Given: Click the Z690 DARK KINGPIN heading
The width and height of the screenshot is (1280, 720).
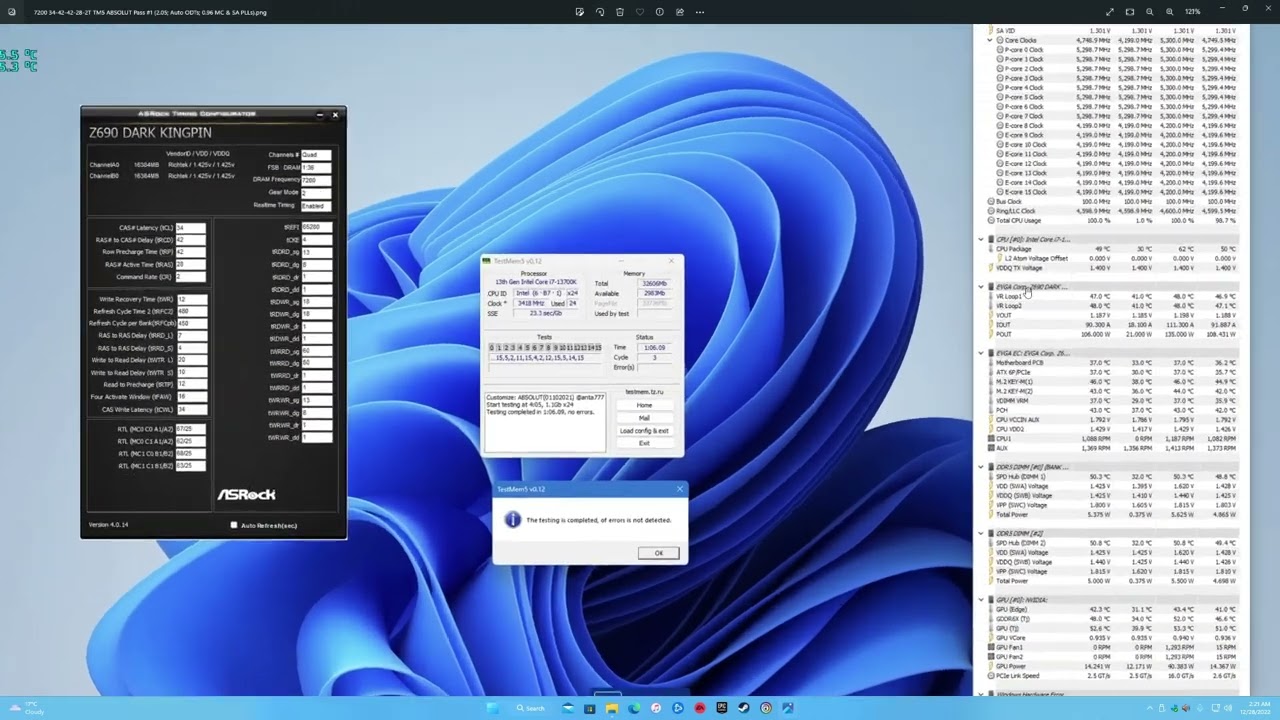Looking at the screenshot, I should (150, 133).
